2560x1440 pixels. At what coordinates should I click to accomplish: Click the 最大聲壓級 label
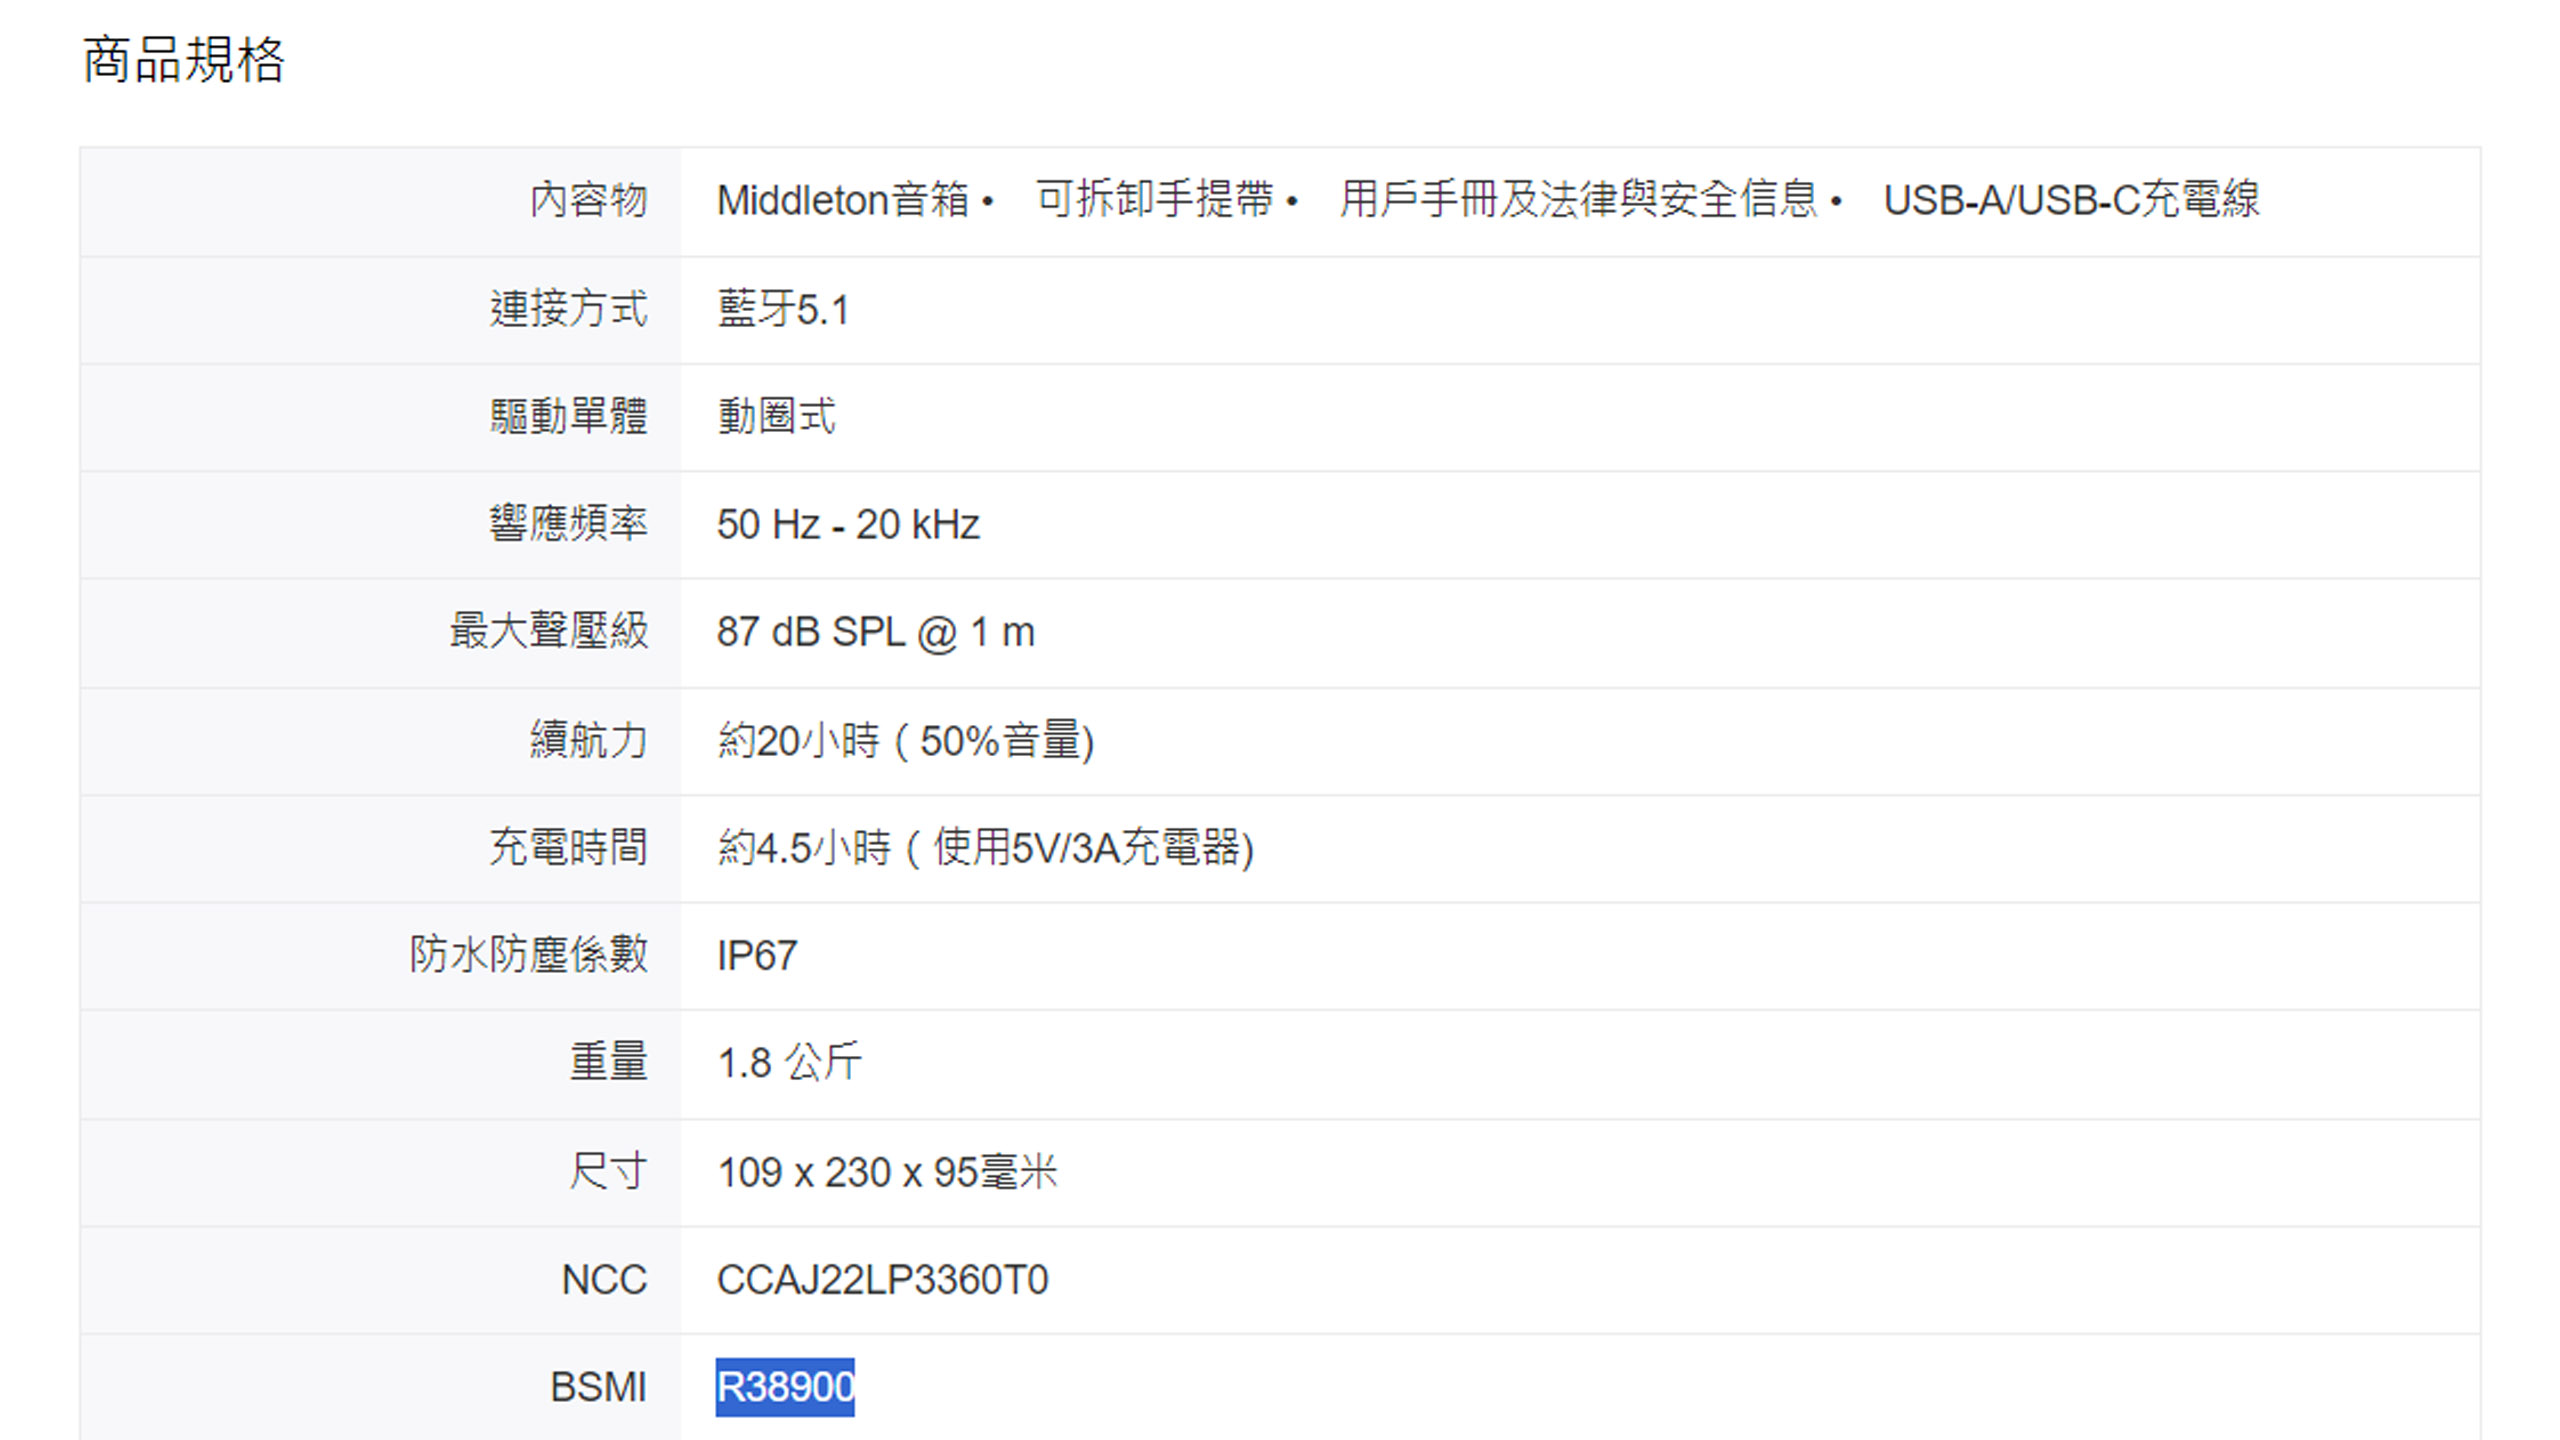[548, 632]
